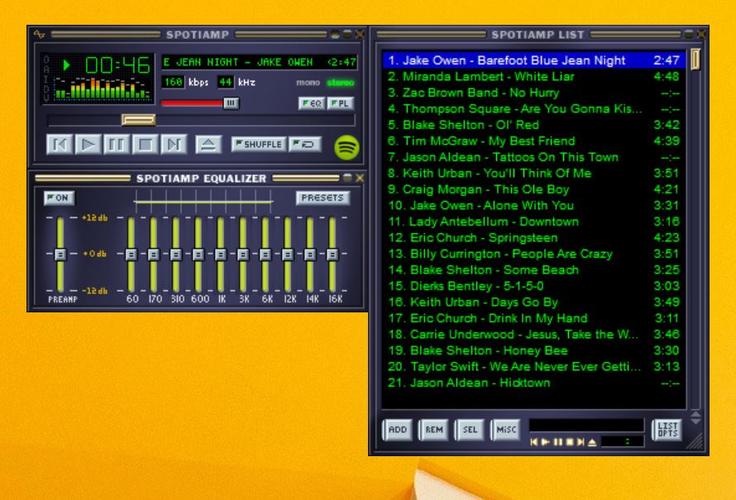Click the 14K equalizer band slider
Viewport: 736px width, 500px height.
(310, 254)
